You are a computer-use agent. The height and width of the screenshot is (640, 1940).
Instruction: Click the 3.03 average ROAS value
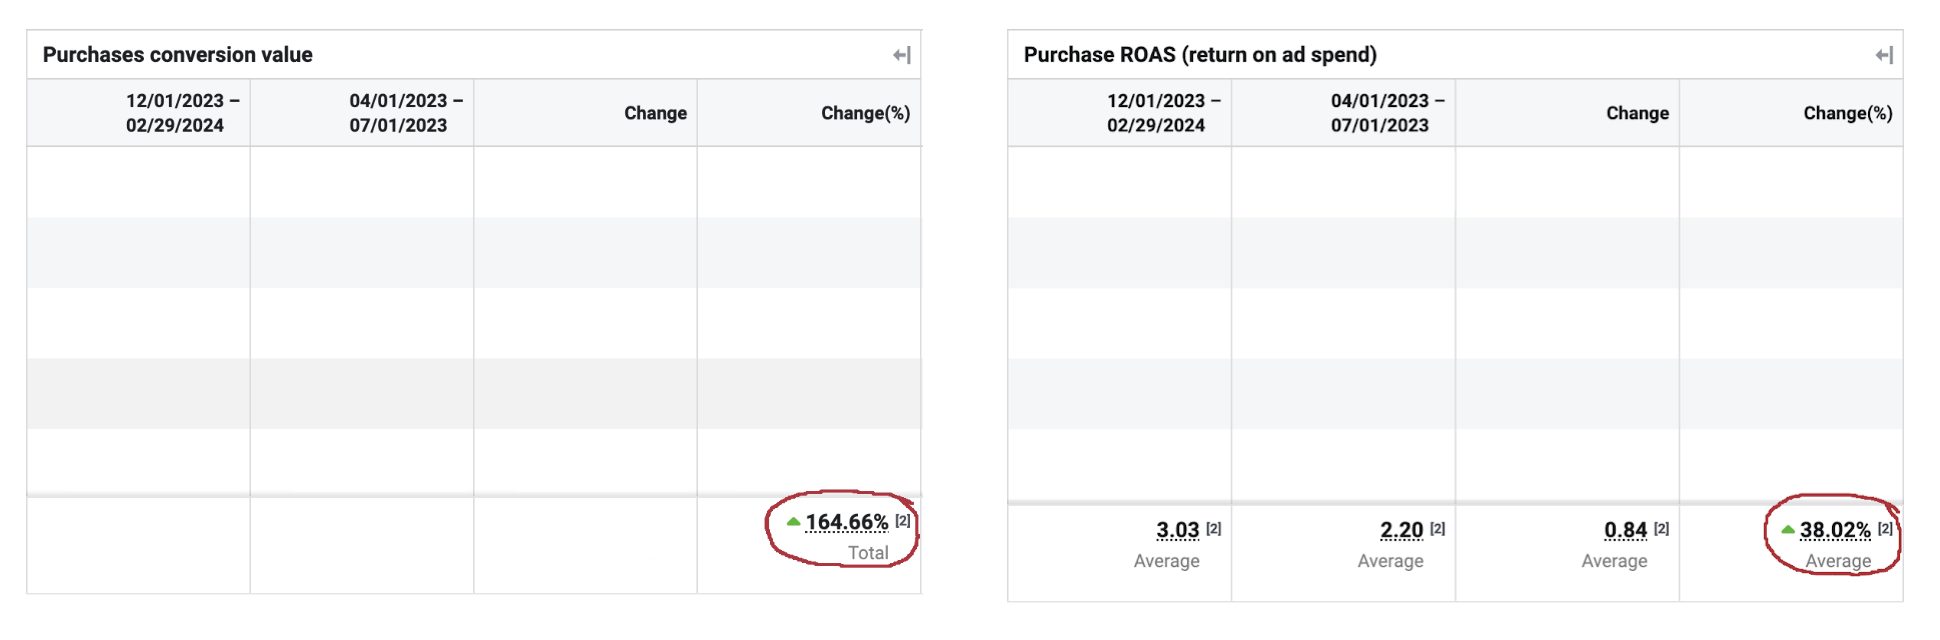[x=1177, y=530]
